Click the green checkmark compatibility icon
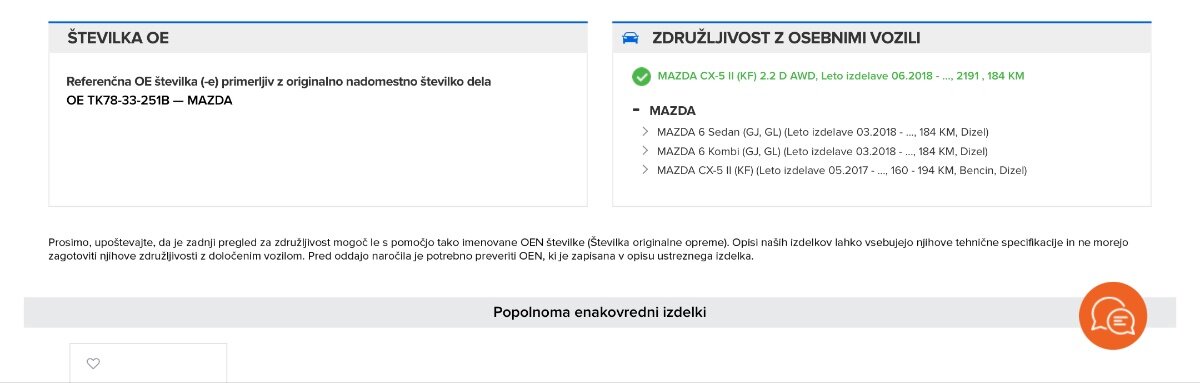 [x=641, y=76]
